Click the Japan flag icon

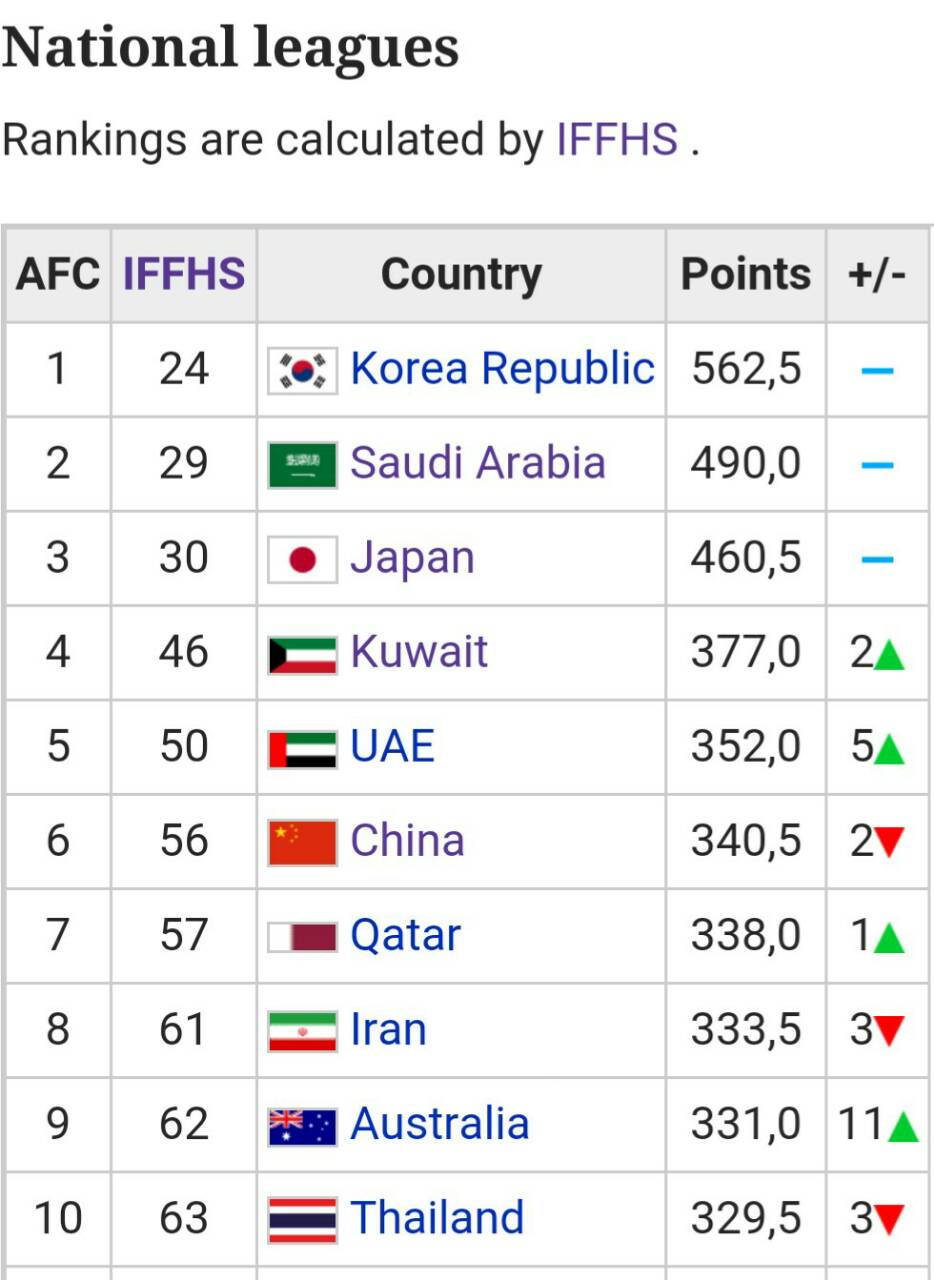pyautogui.click(x=303, y=559)
